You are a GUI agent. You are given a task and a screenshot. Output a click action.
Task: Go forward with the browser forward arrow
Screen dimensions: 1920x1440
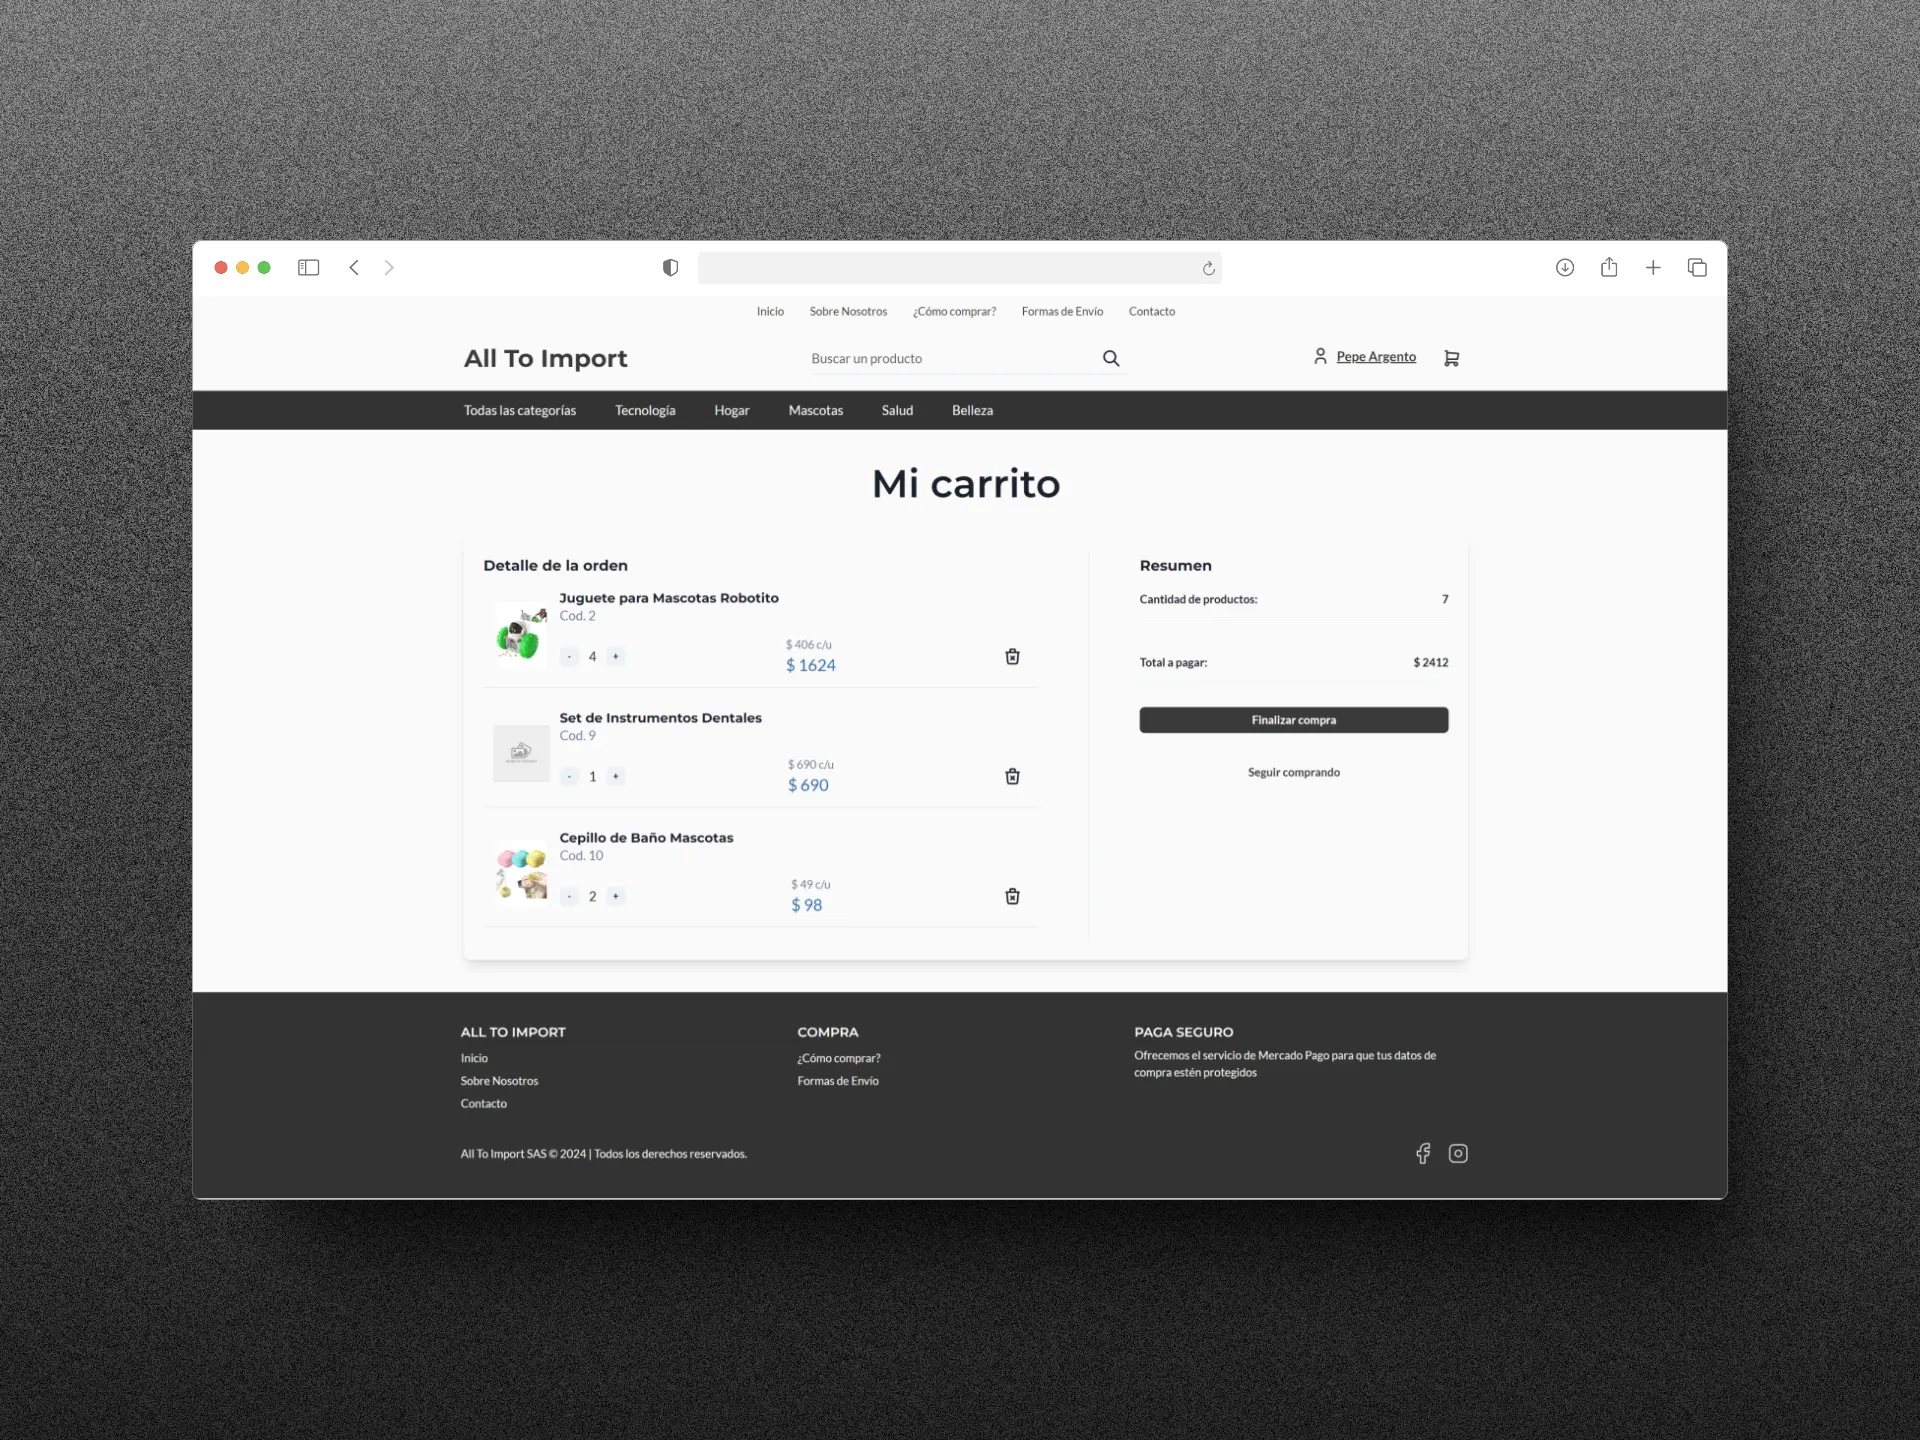[389, 268]
